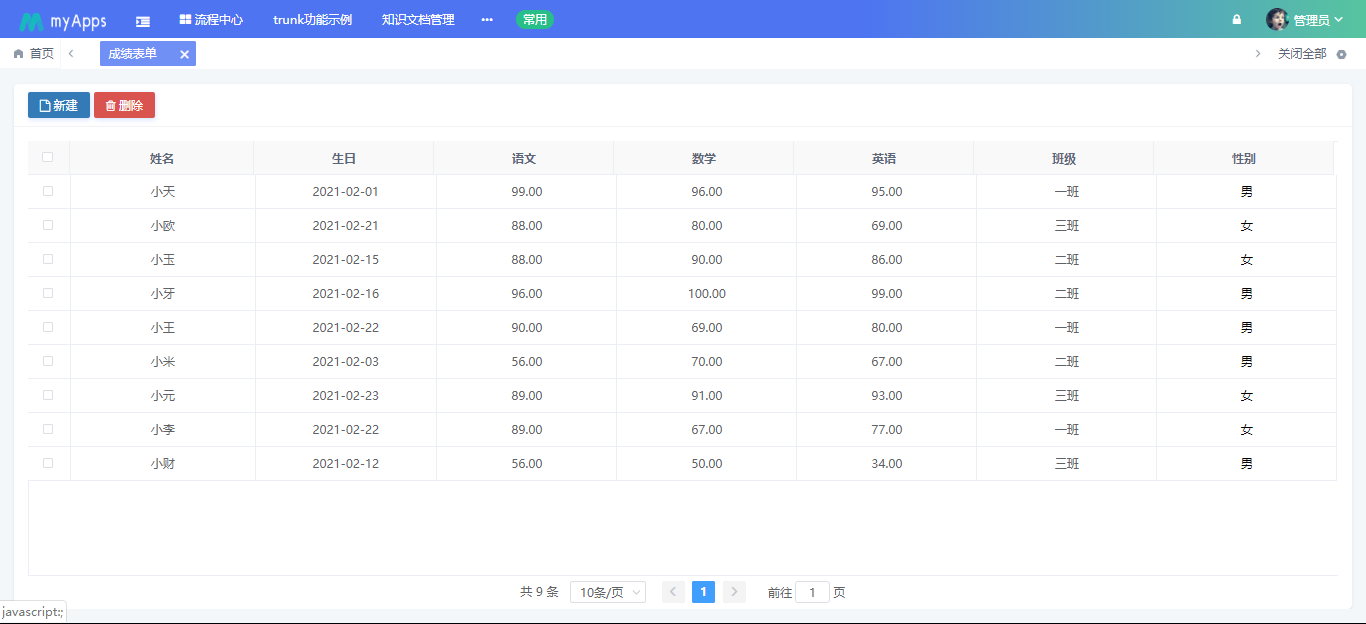Click English score 34.00
Screen dimensions: 1366x624
[887, 464]
